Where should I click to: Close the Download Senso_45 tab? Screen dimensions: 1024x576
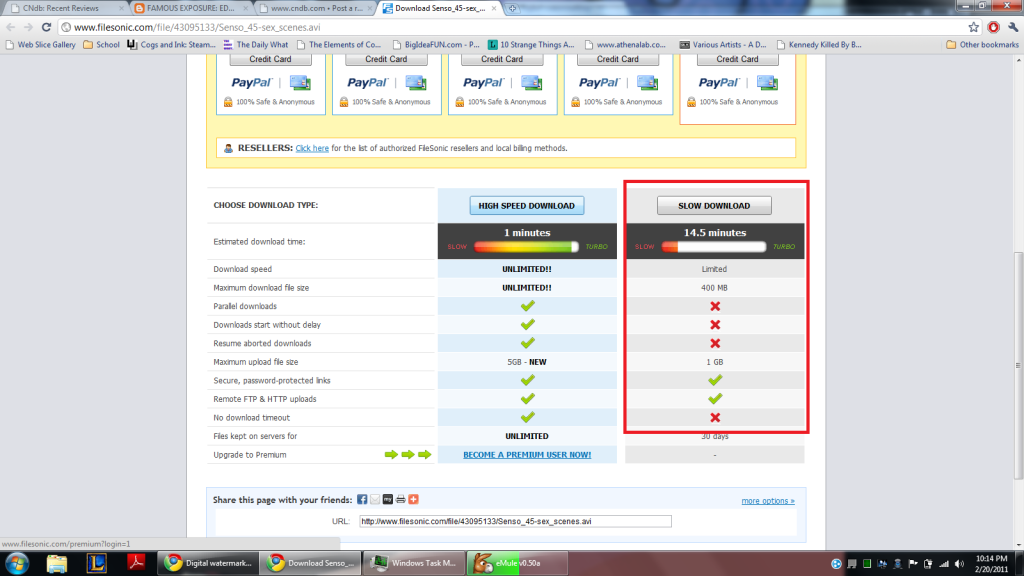tap(494, 8)
